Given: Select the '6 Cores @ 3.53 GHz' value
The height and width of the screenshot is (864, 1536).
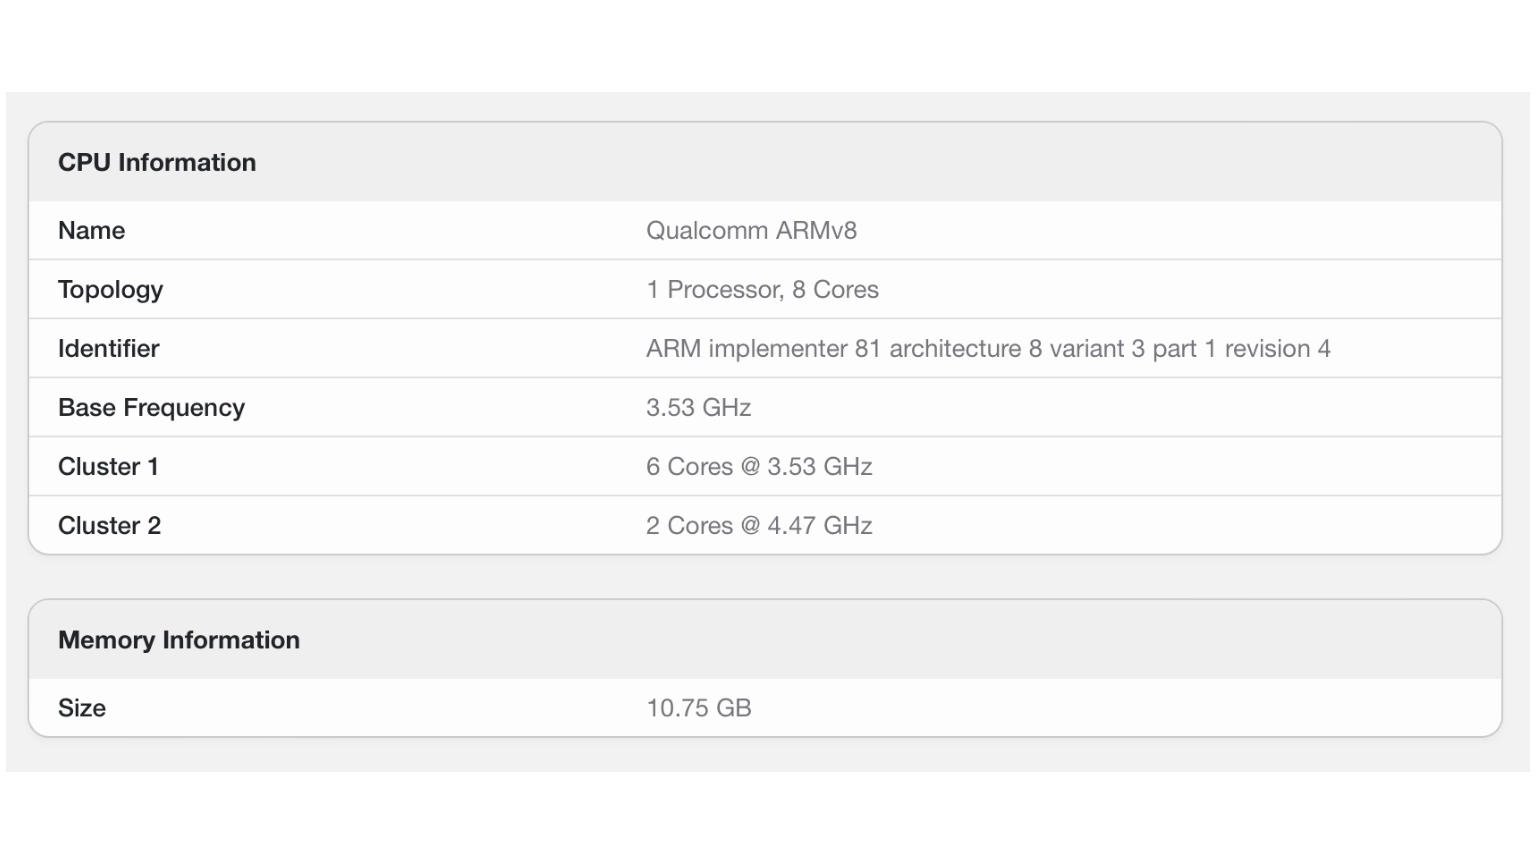Looking at the screenshot, I should 759,467.
